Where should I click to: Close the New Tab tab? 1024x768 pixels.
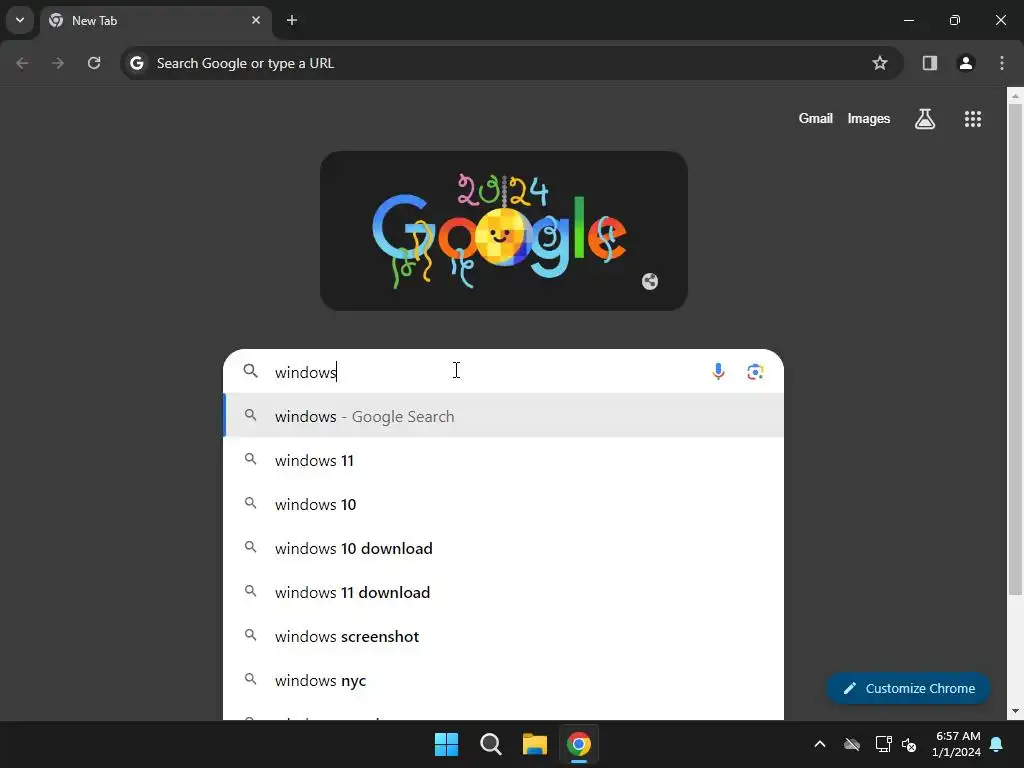256,20
